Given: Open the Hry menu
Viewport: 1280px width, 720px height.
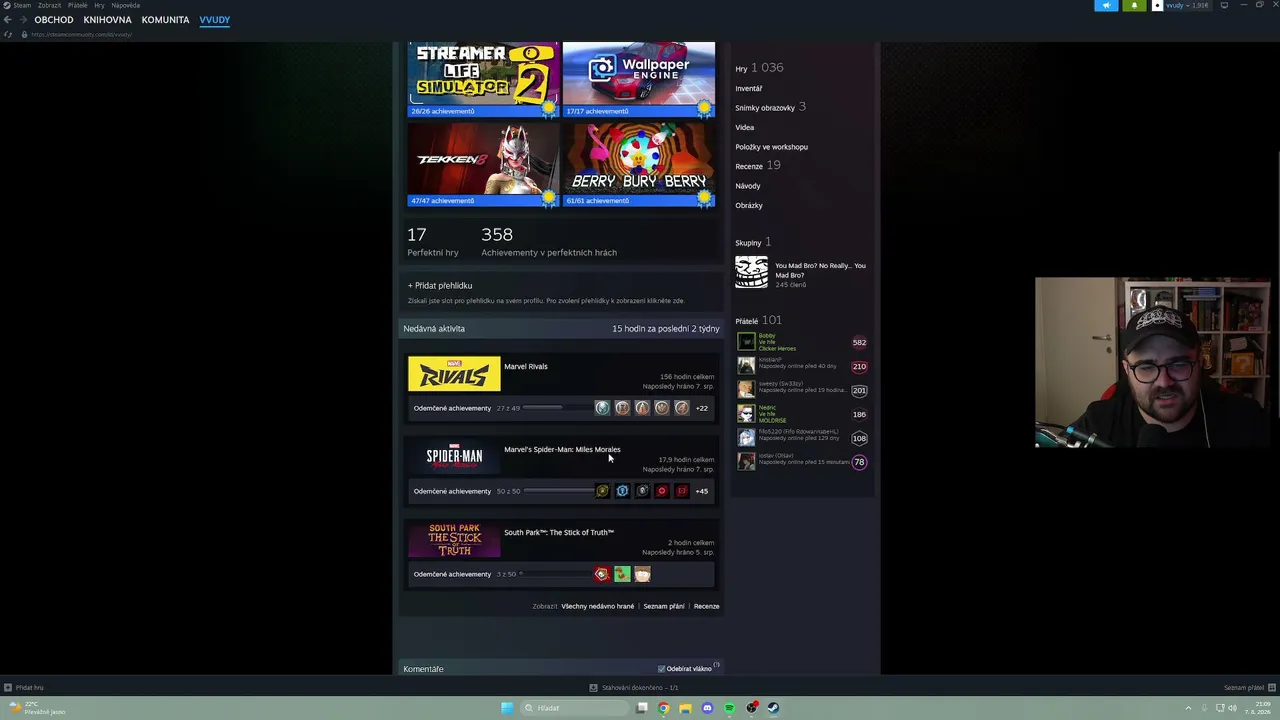Looking at the screenshot, I should pyautogui.click(x=99, y=5).
